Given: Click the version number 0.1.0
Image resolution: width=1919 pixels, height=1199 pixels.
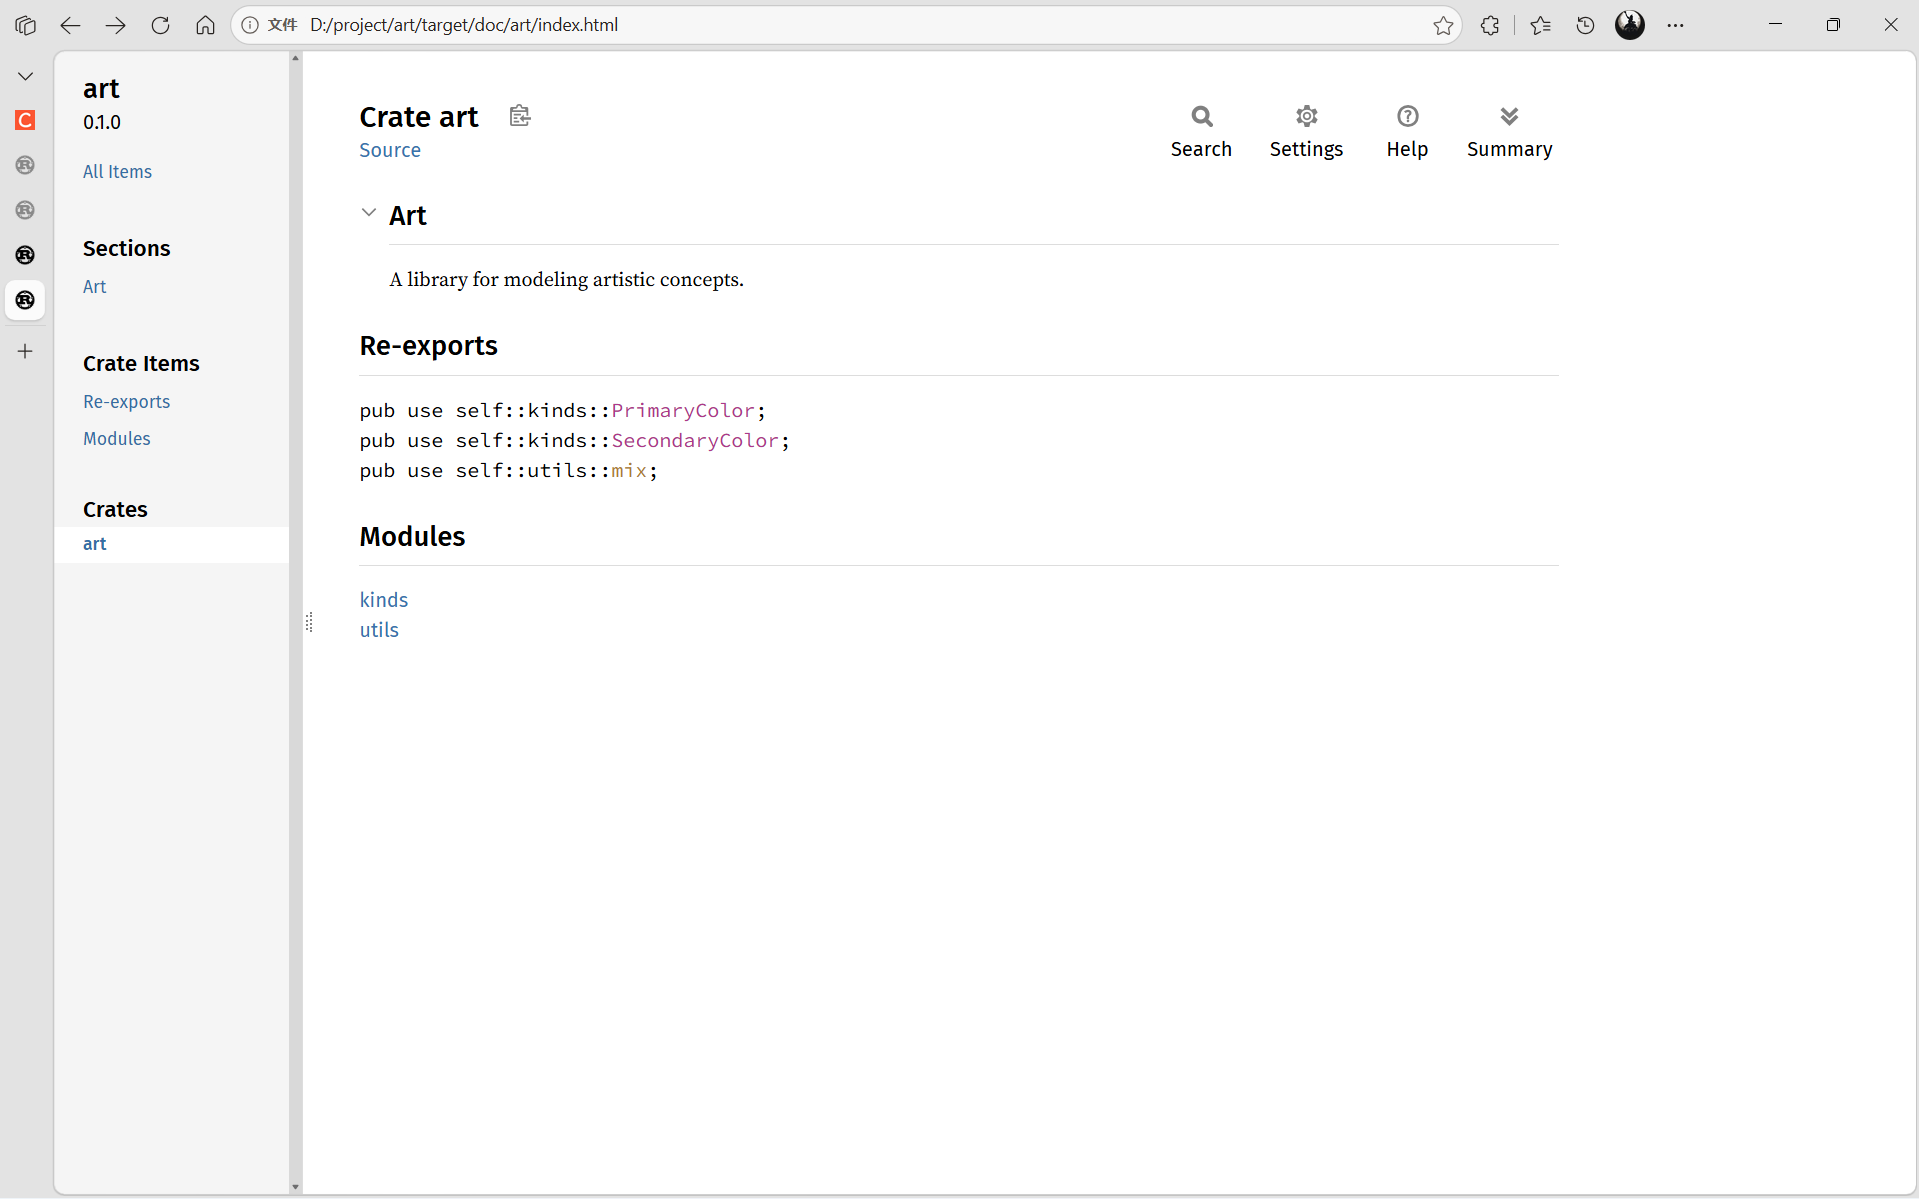Looking at the screenshot, I should (x=102, y=123).
